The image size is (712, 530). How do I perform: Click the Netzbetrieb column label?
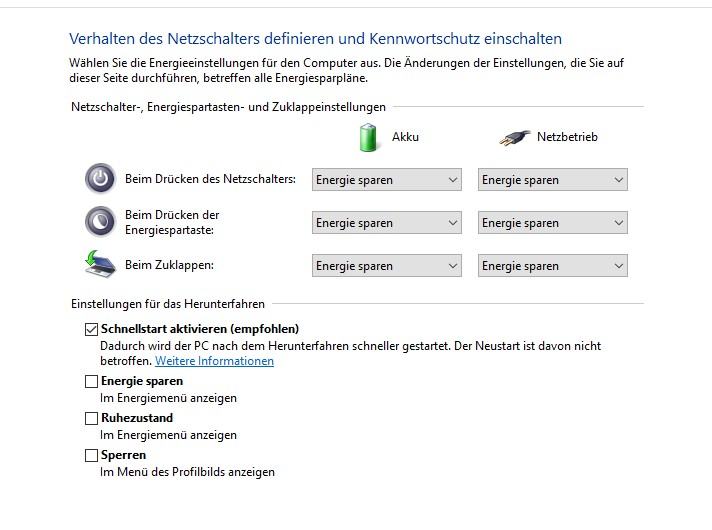click(567, 137)
